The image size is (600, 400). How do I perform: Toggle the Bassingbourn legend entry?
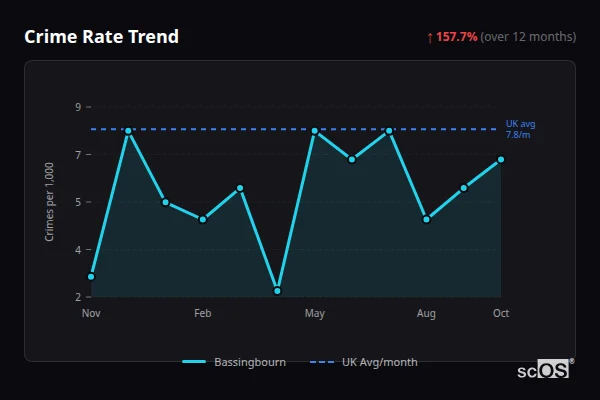234,362
